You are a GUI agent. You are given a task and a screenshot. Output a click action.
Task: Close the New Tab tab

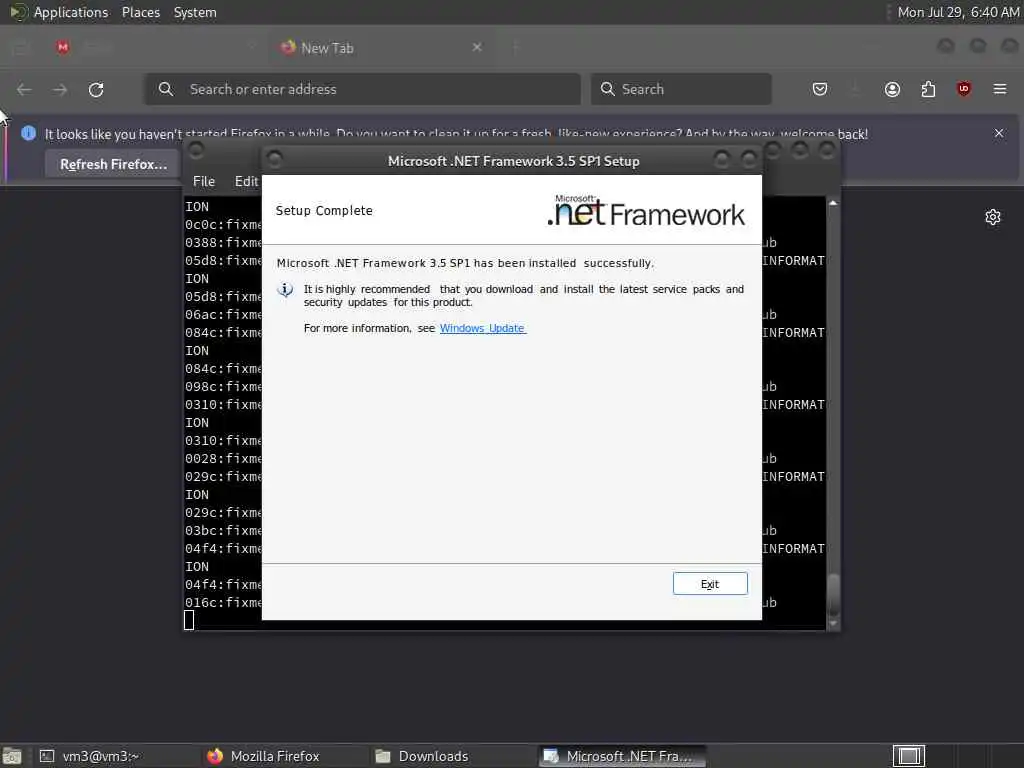coord(477,47)
